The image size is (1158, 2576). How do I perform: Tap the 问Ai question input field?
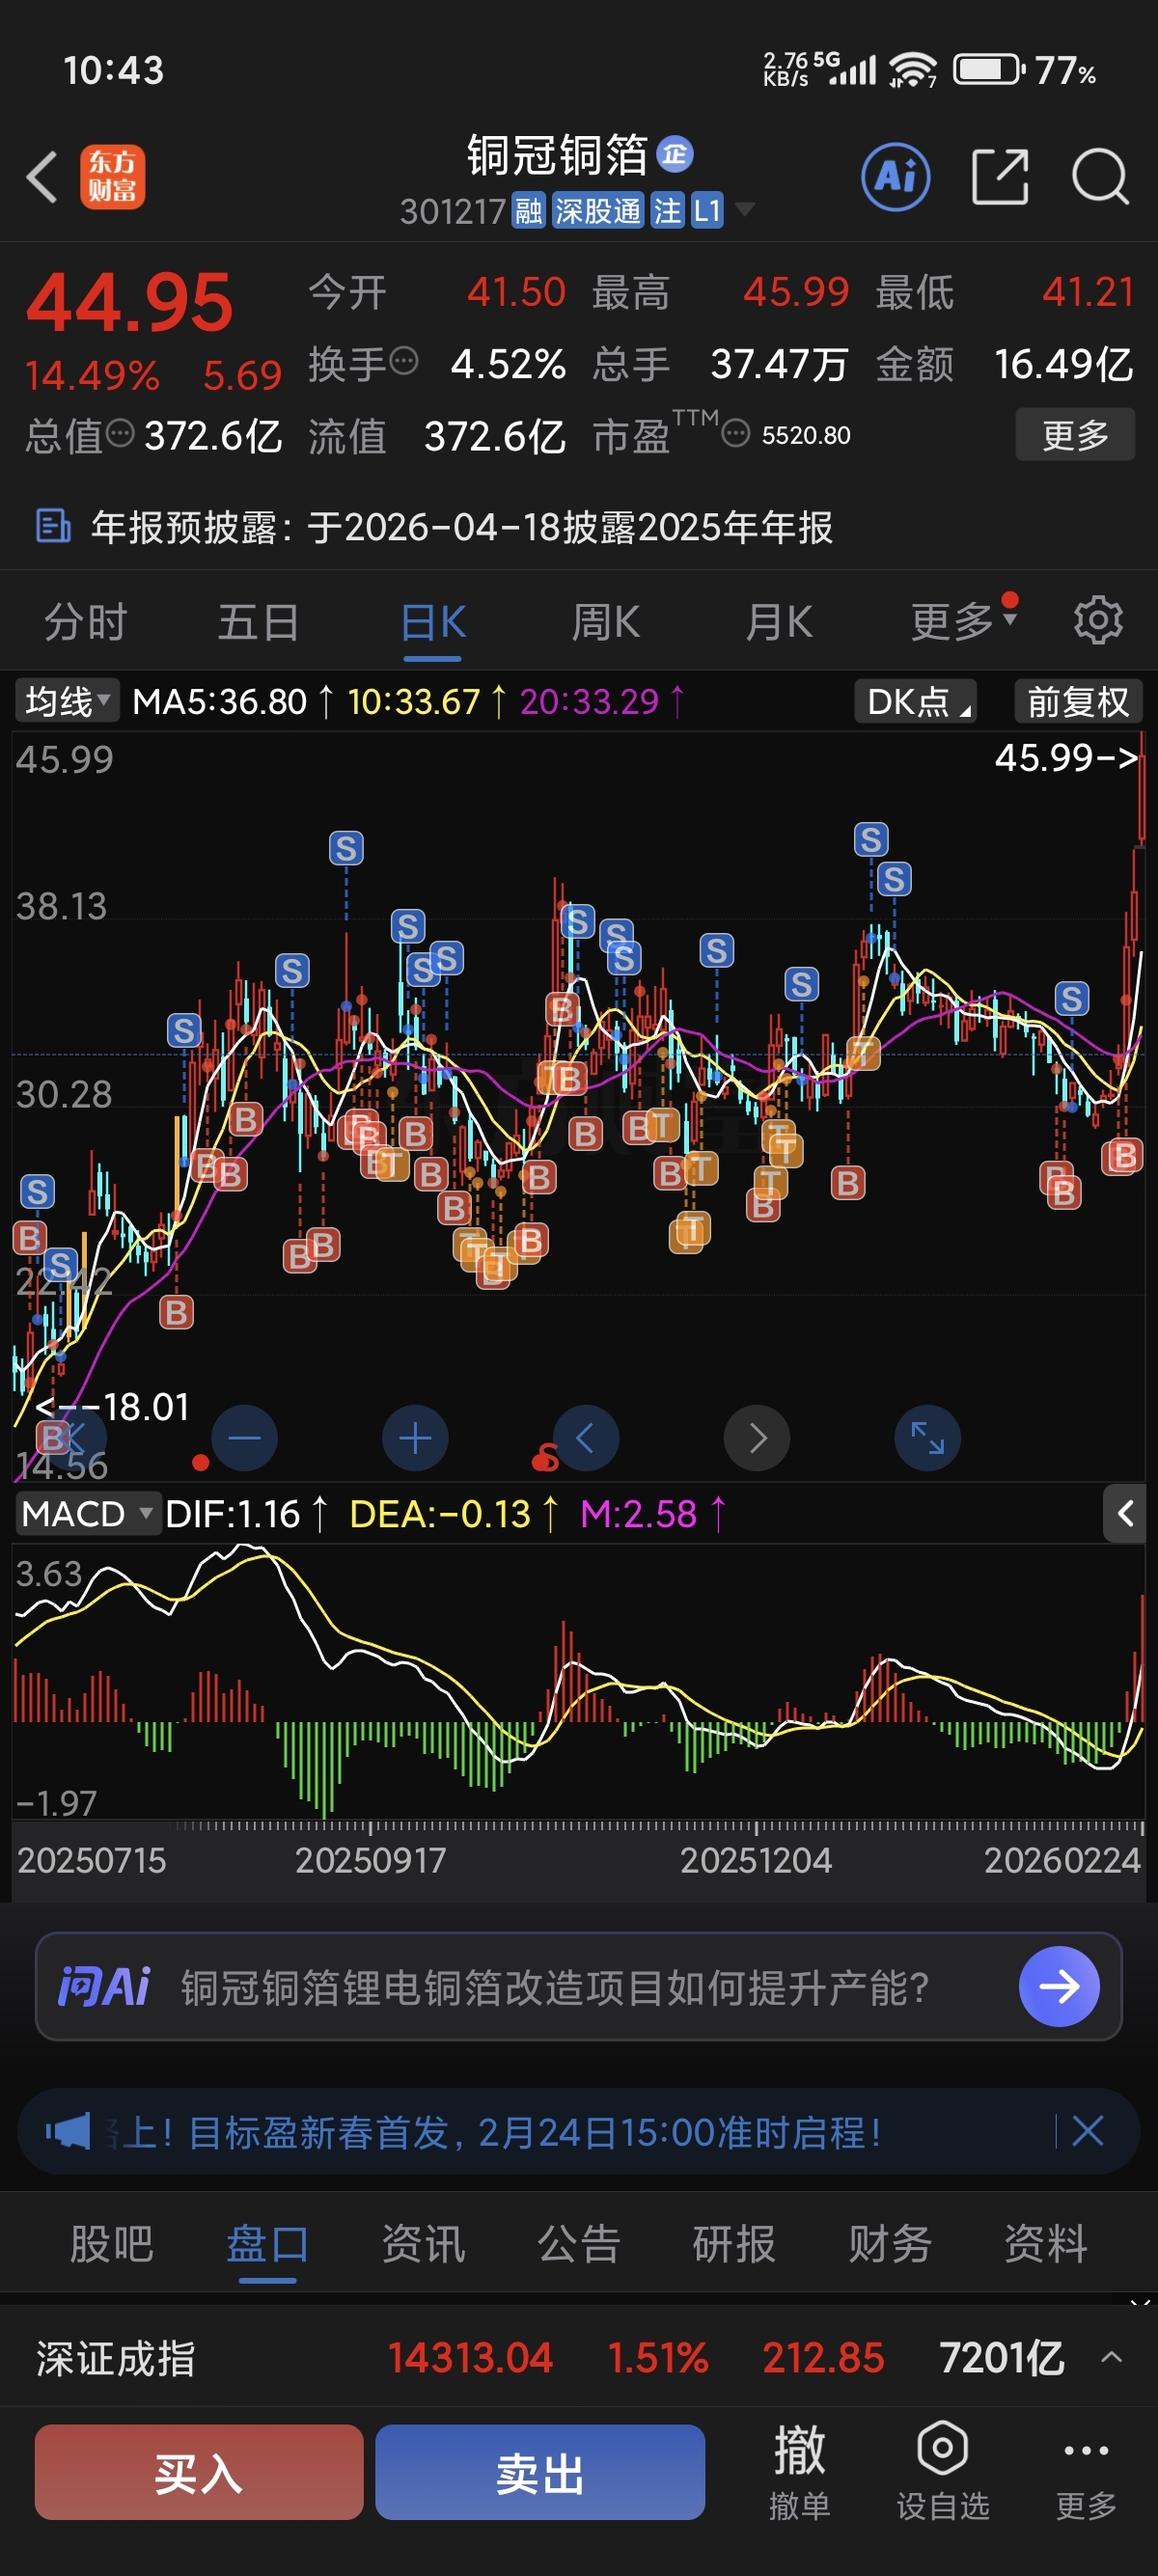pos(579,1986)
